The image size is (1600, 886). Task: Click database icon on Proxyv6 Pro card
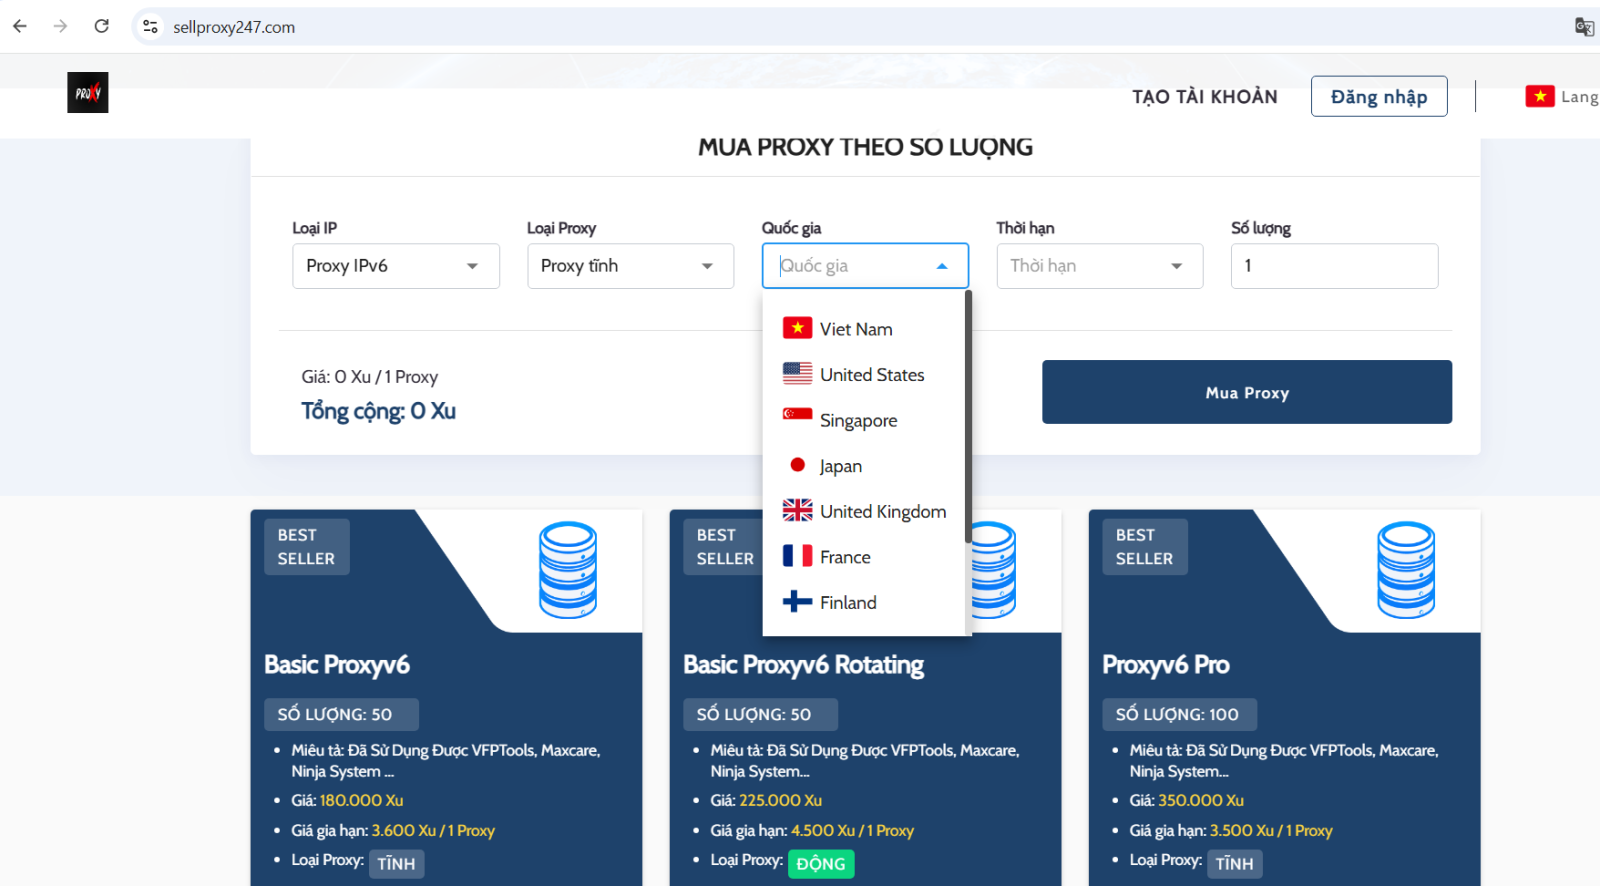tap(1406, 570)
